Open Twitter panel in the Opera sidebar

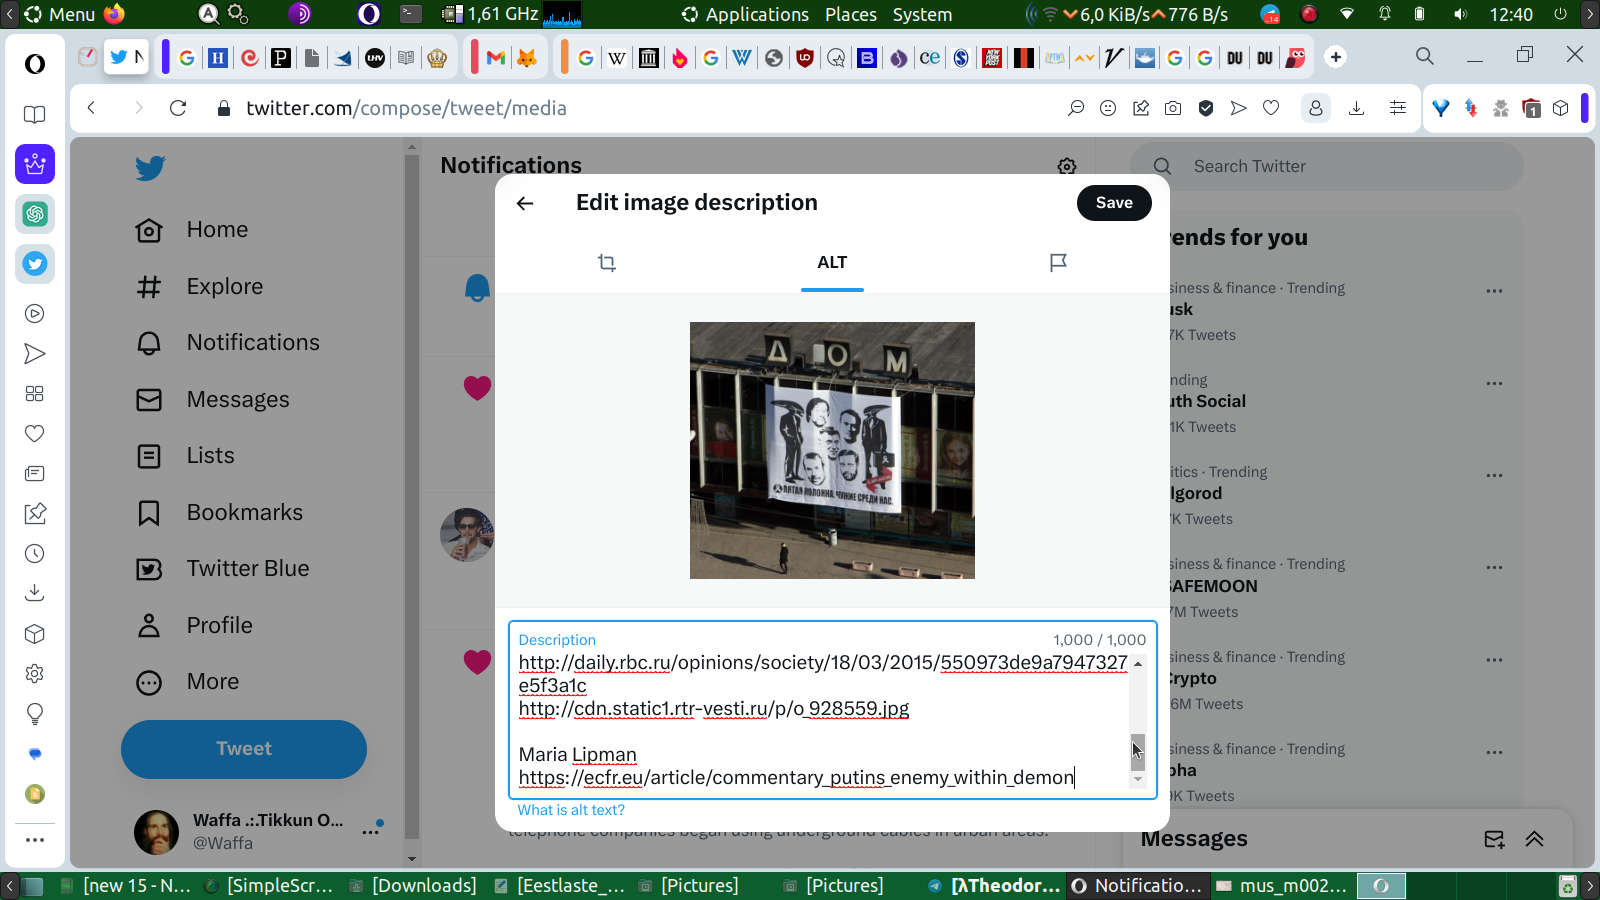pyautogui.click(x=35, y=264)
